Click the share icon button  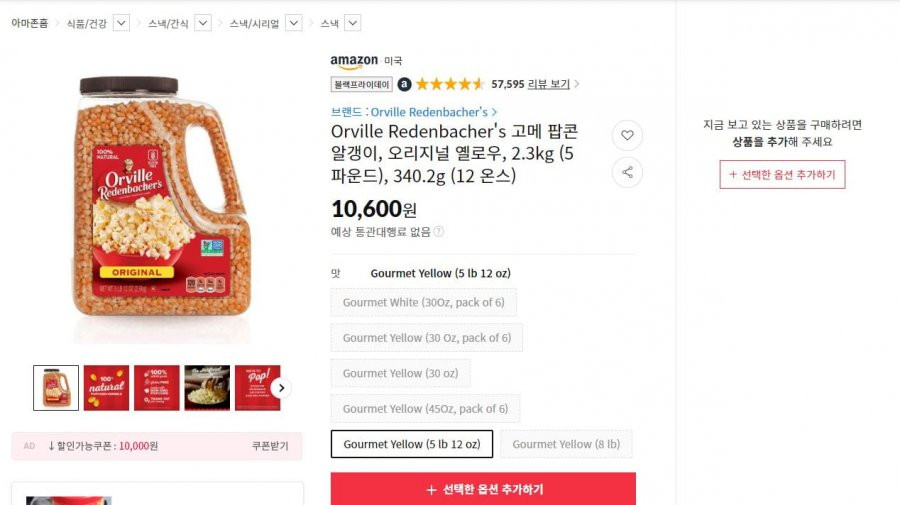627,172
